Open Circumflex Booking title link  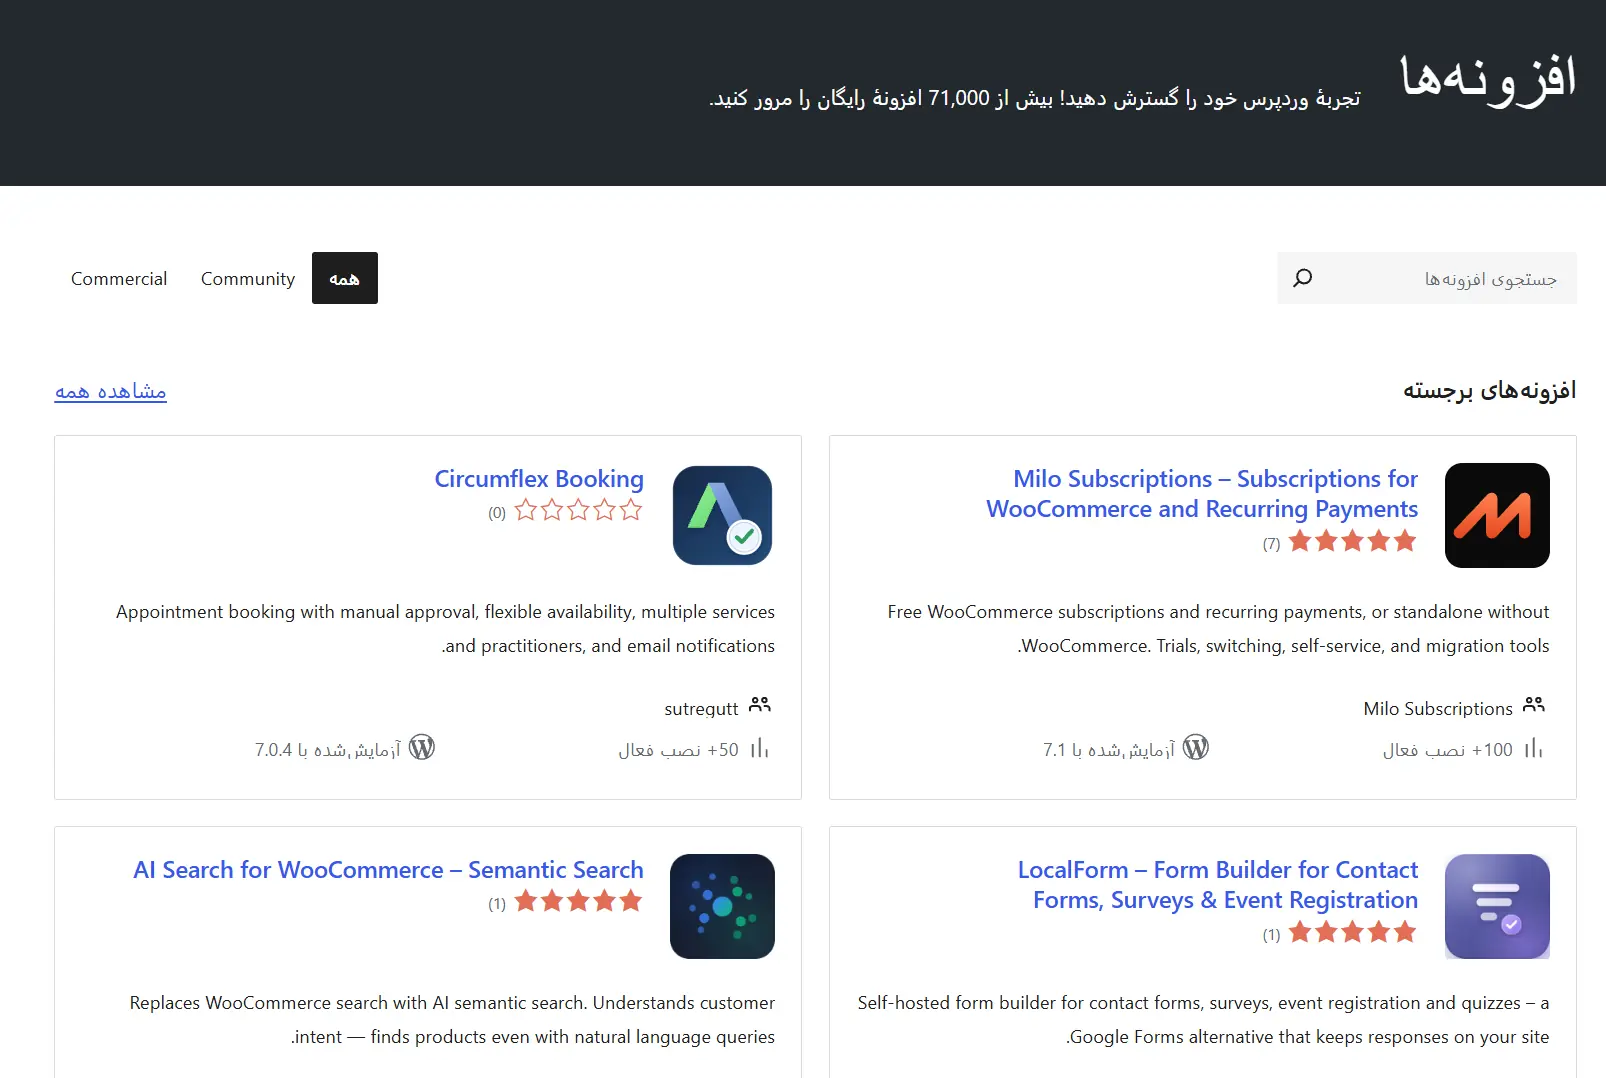click(x=539, y=479)
